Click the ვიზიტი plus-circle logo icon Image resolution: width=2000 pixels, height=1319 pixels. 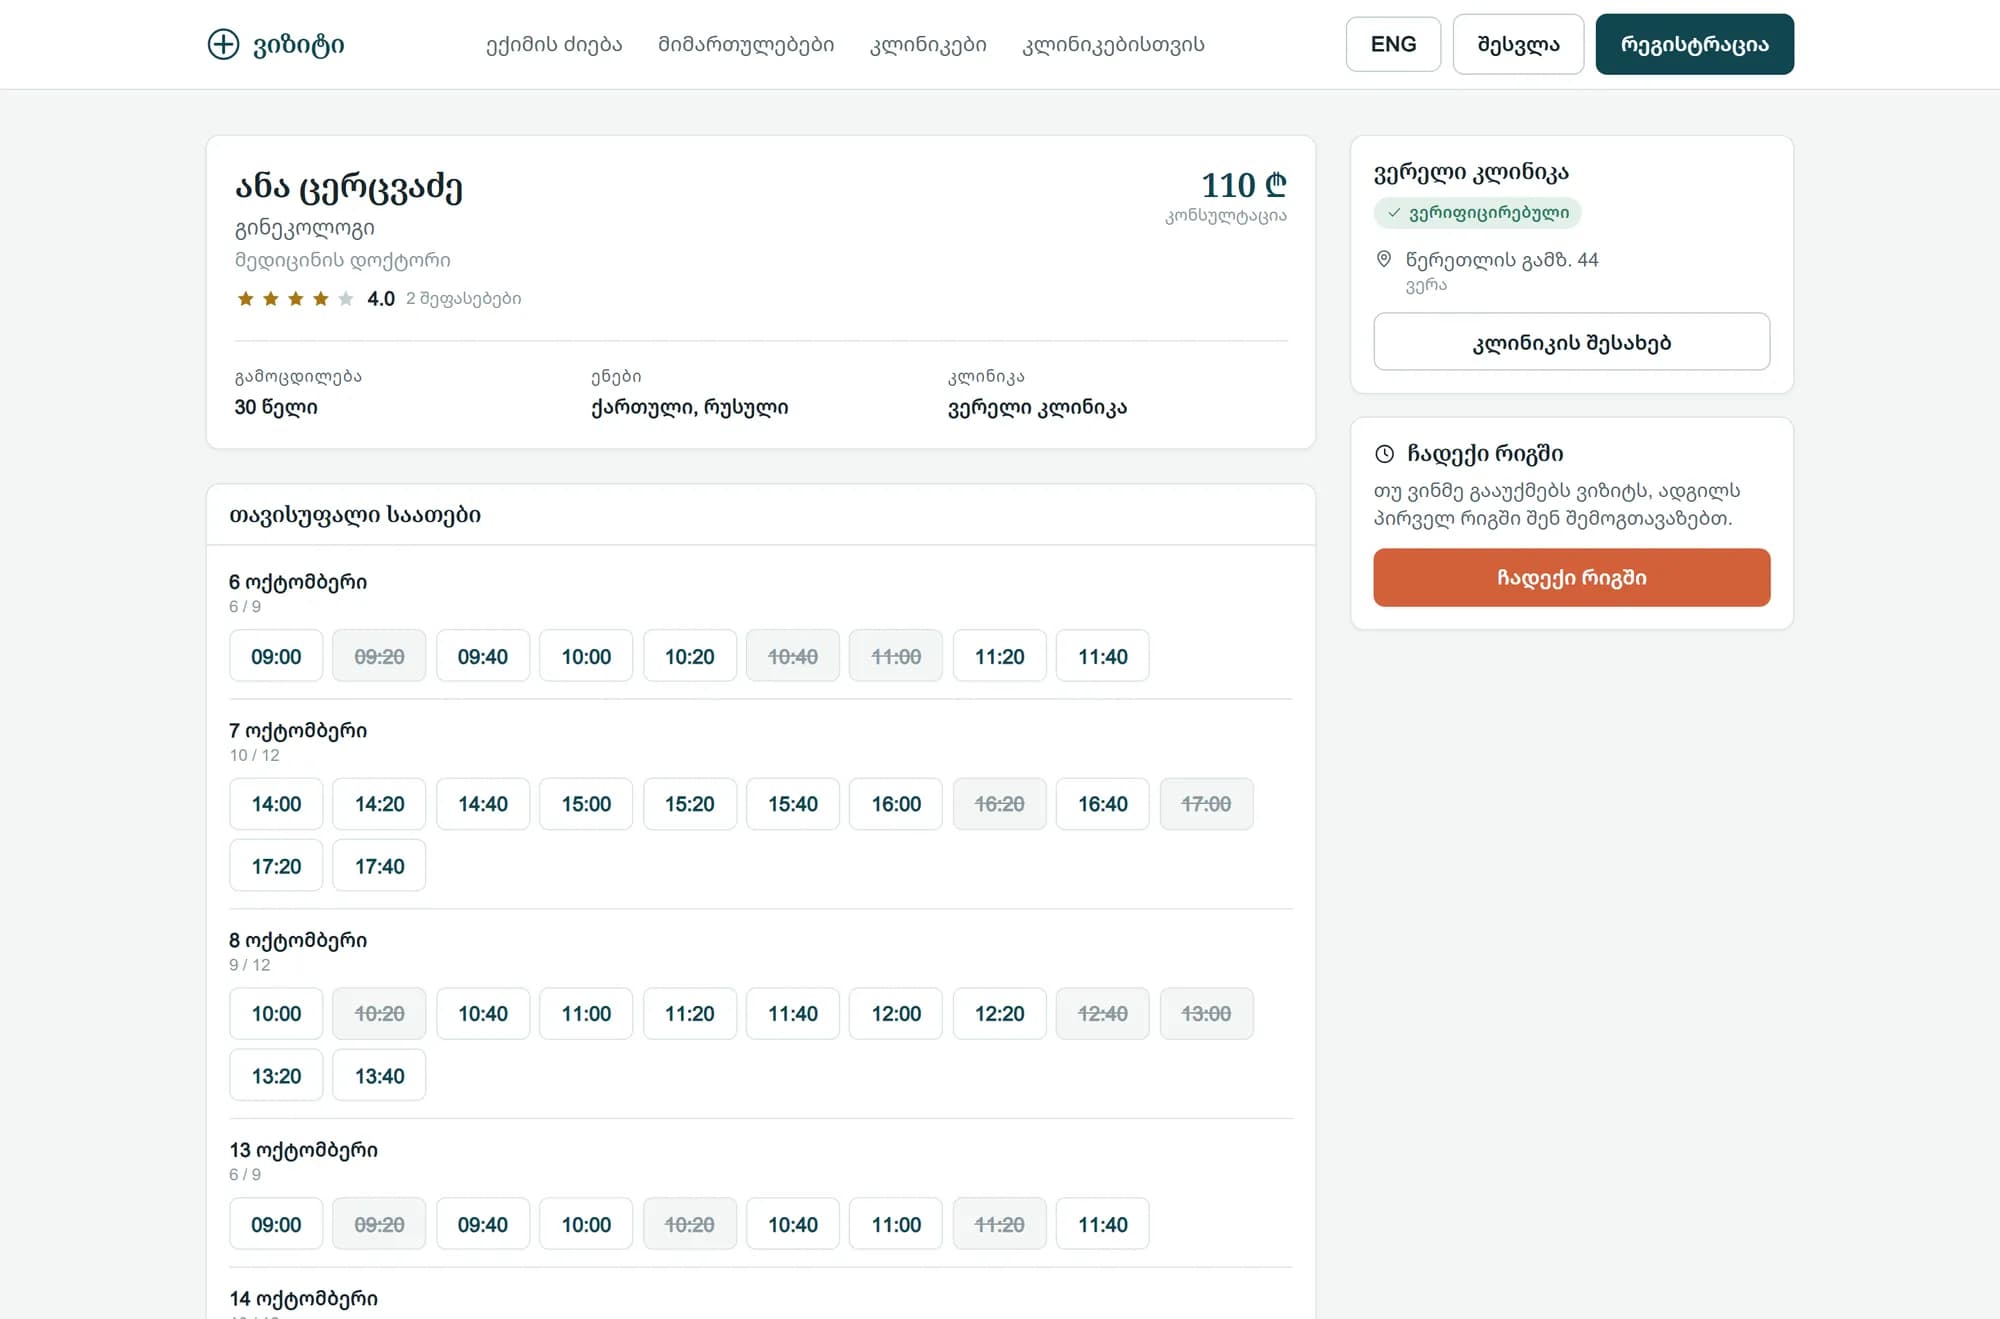(x=223, y=44)
